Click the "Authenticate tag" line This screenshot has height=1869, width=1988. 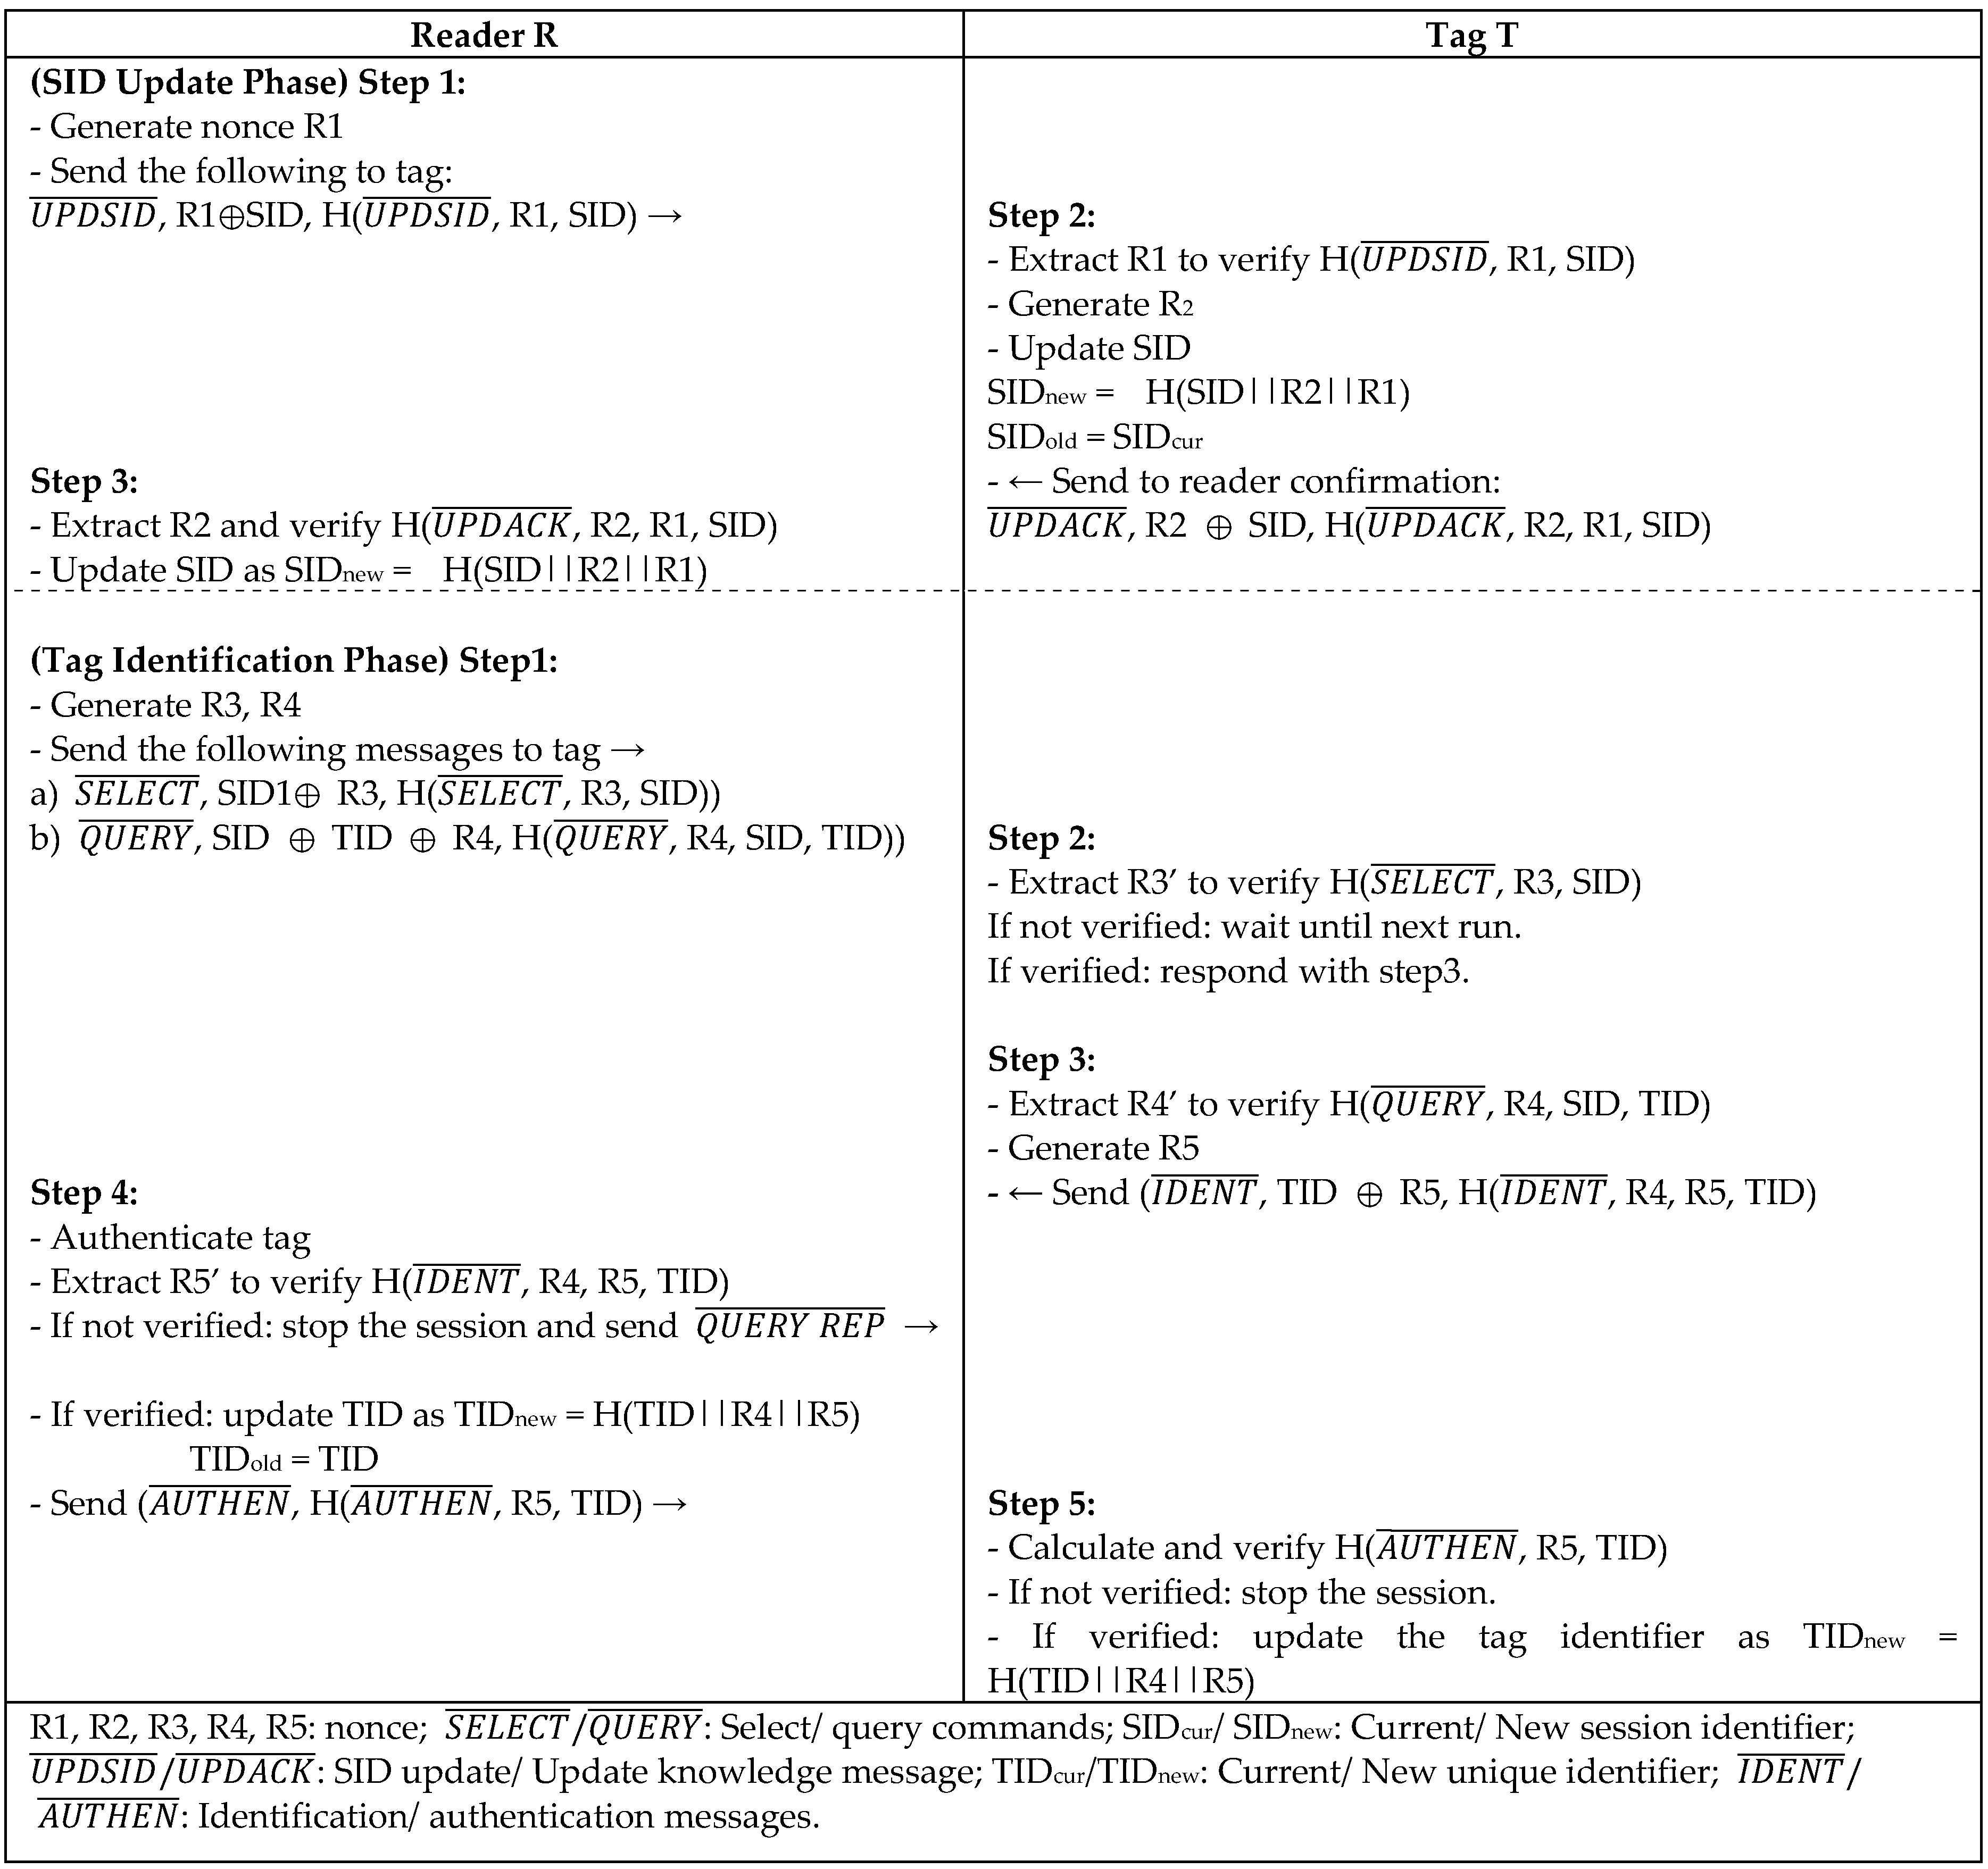click(x=171, y=1238)
